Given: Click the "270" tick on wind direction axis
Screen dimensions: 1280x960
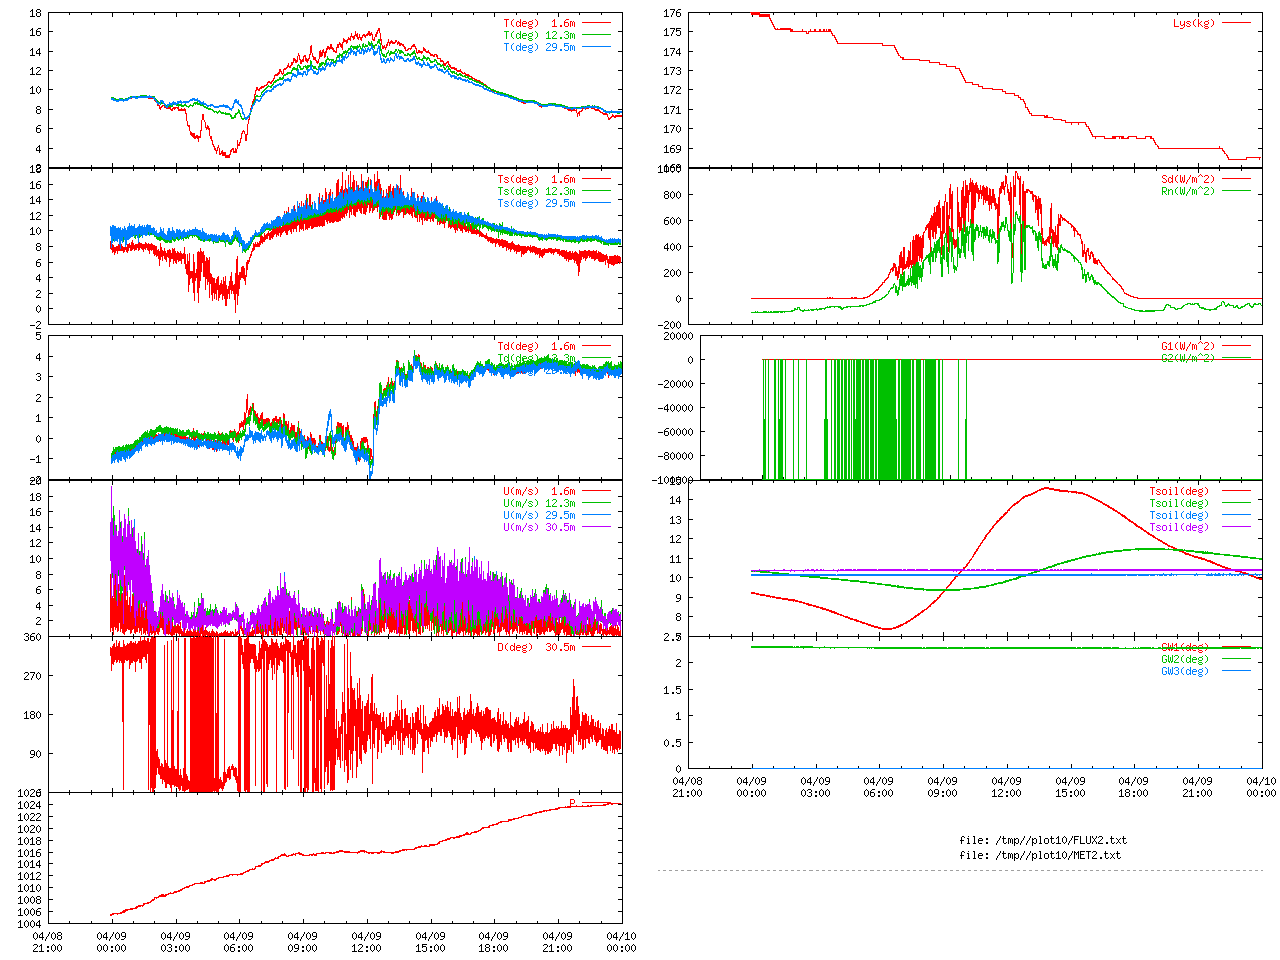Looking at the screenshot, I should (33, 677).
